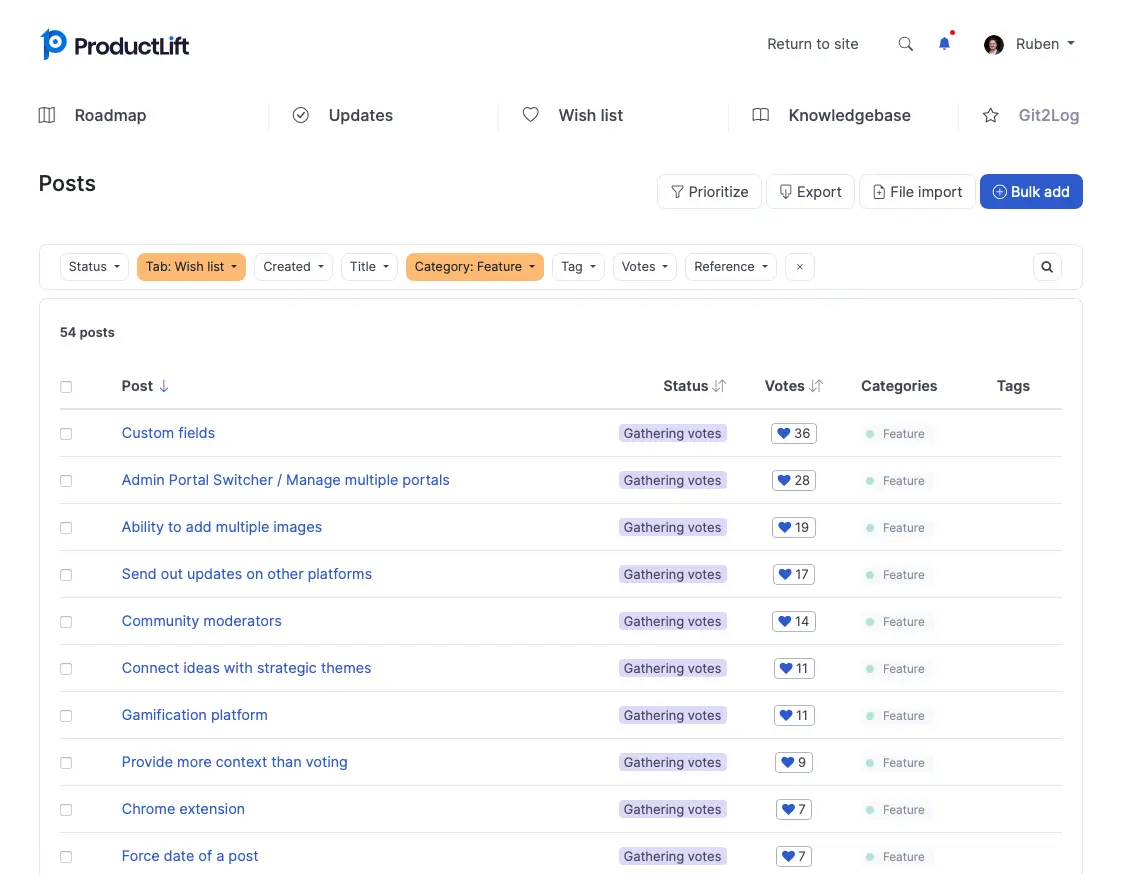Sort by Votes column arrows icon
The width and height of the screenshot is (1144, 887).
coord(816,386)
